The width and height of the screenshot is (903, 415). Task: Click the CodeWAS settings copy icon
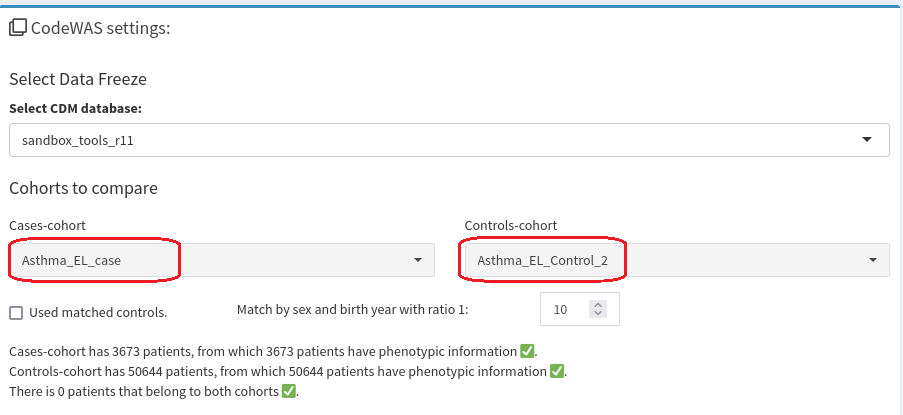tap(18, 28)
